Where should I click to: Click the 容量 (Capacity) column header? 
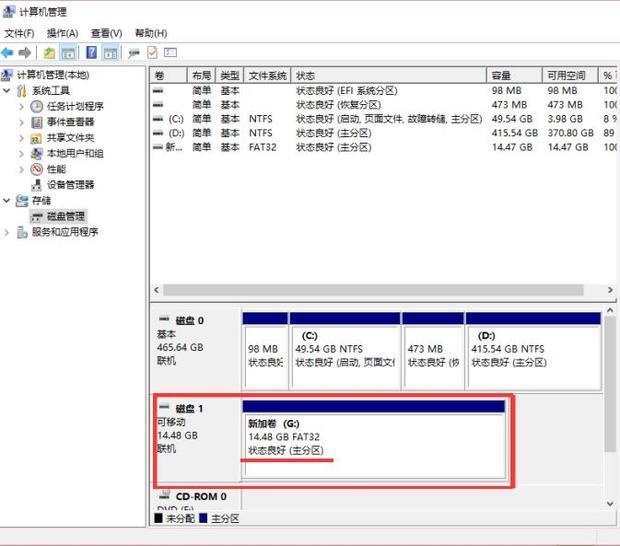(x=501, y=76)
